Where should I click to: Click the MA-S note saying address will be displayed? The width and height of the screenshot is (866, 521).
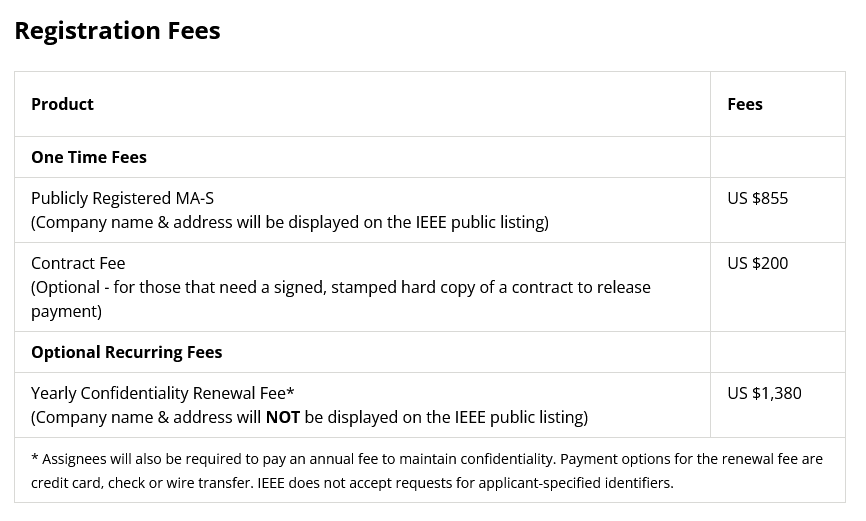coord(290,222)
